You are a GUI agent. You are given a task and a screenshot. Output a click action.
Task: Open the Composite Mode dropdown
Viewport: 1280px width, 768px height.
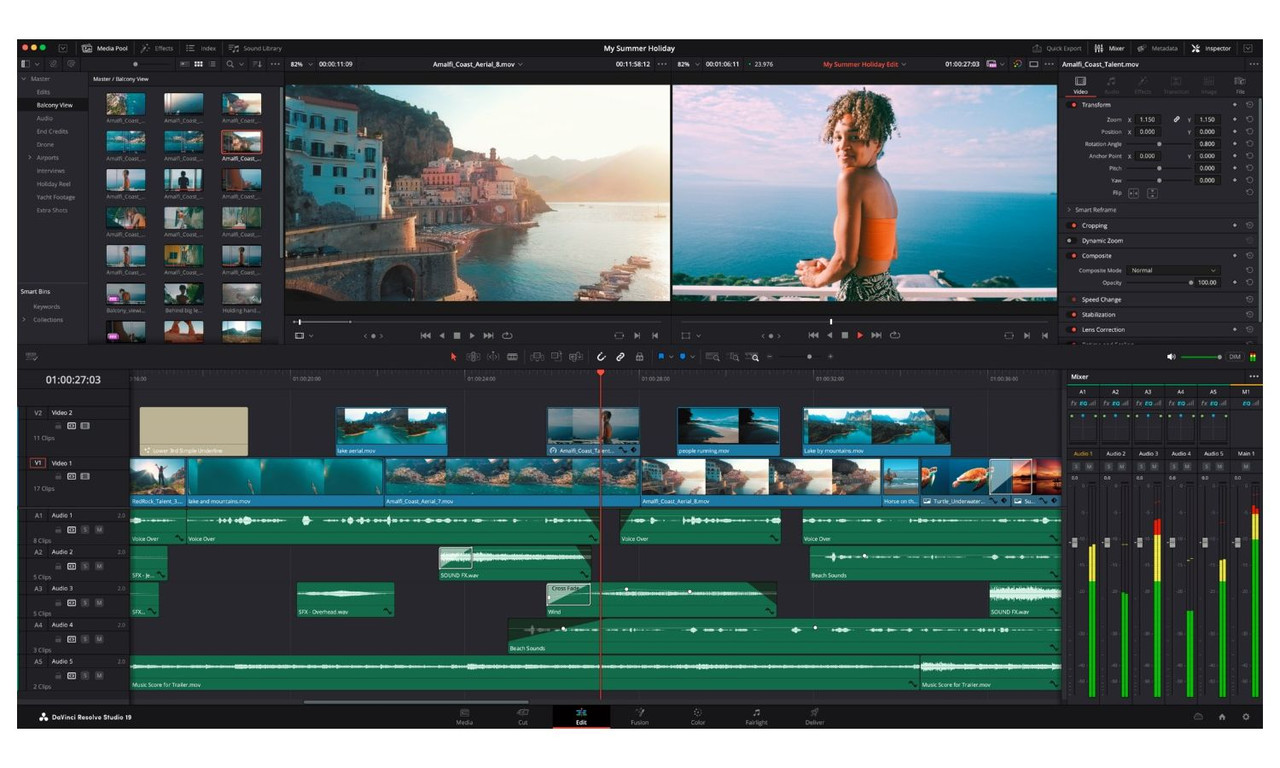point(1173,270)
